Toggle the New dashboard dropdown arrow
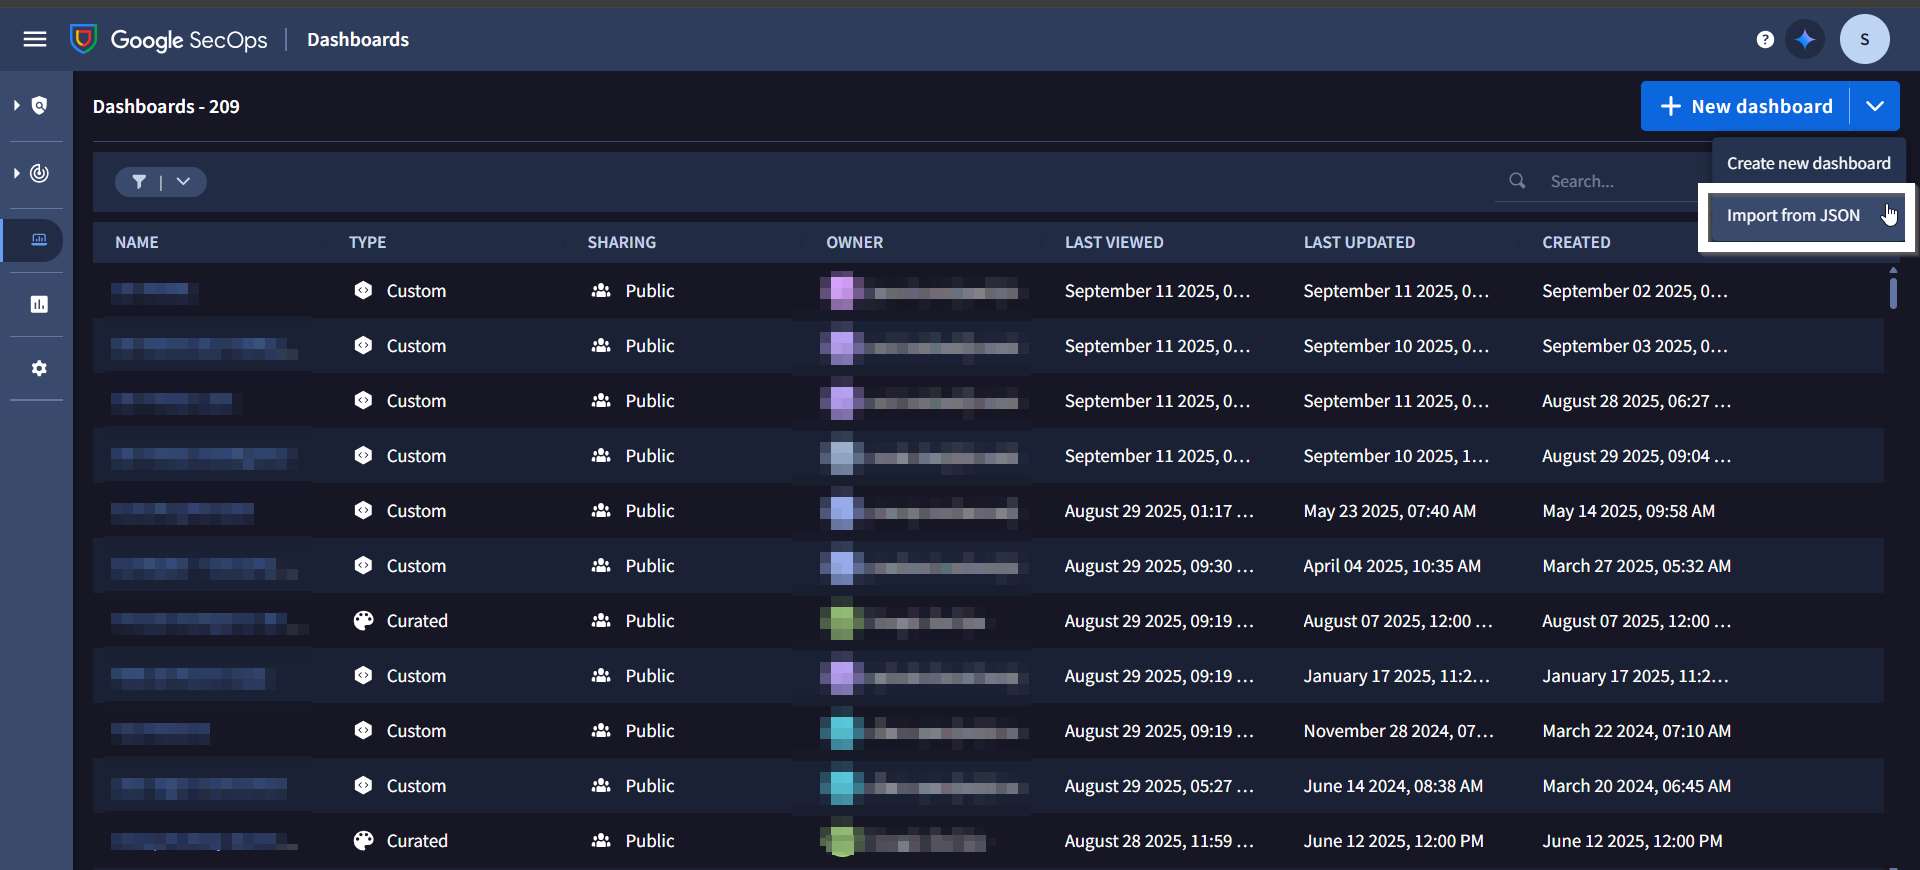The width and height of the screenshot is (1920, 870). pyautogui.click(x=1875, y=106)
